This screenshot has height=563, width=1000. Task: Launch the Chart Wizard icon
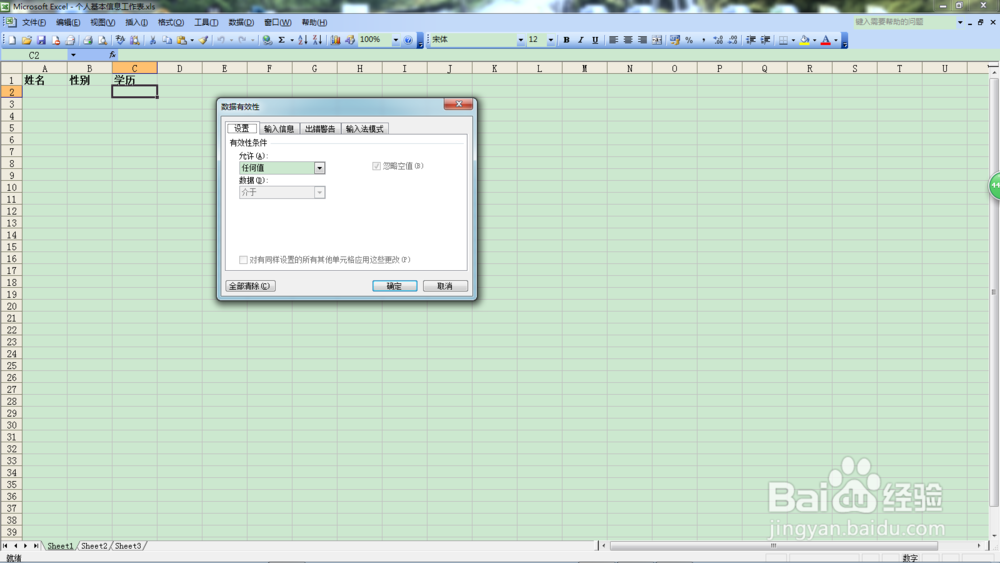(335, 40)
